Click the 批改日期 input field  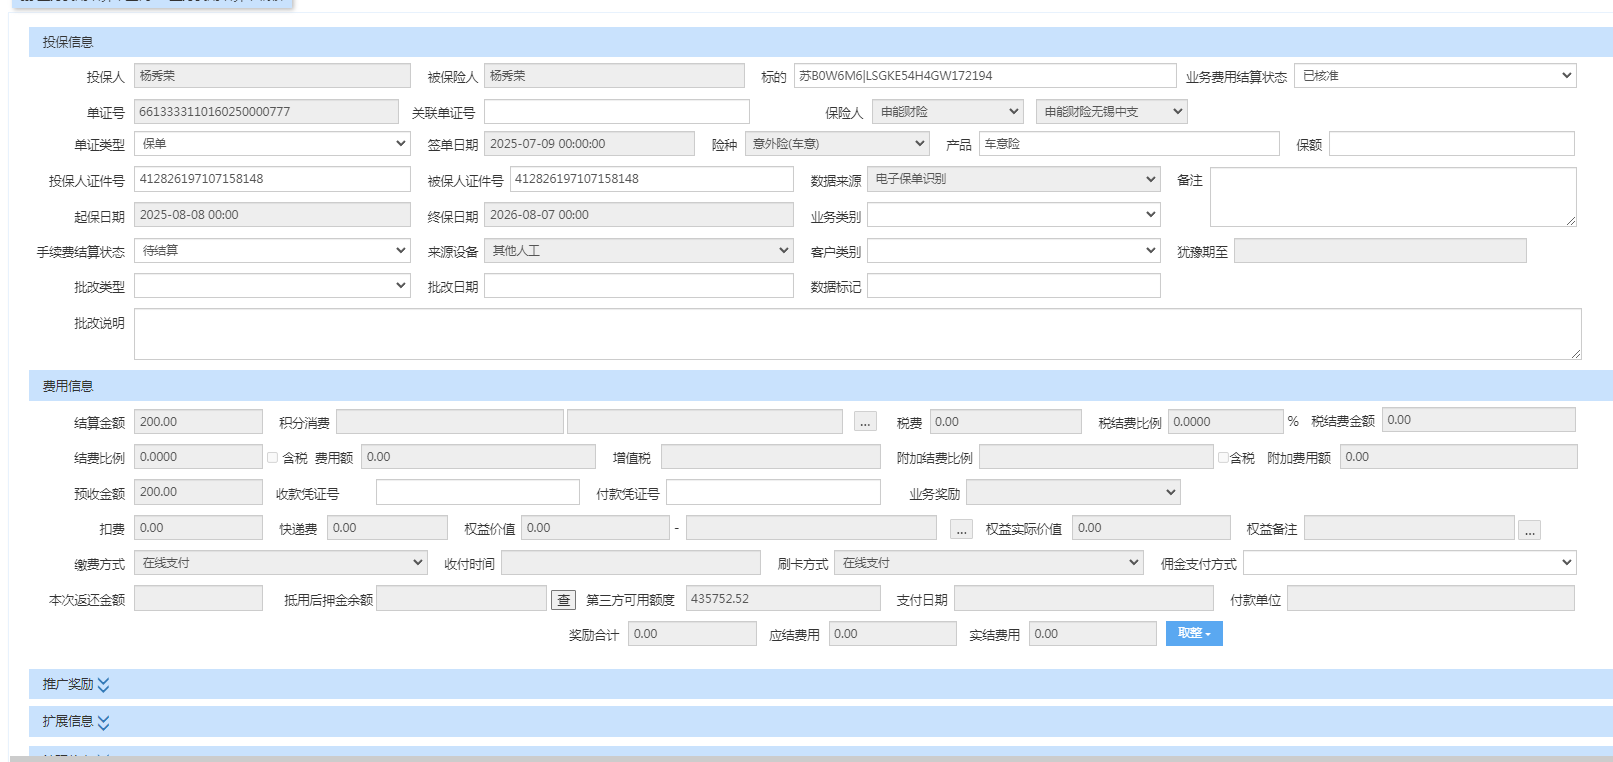point(639,286)
